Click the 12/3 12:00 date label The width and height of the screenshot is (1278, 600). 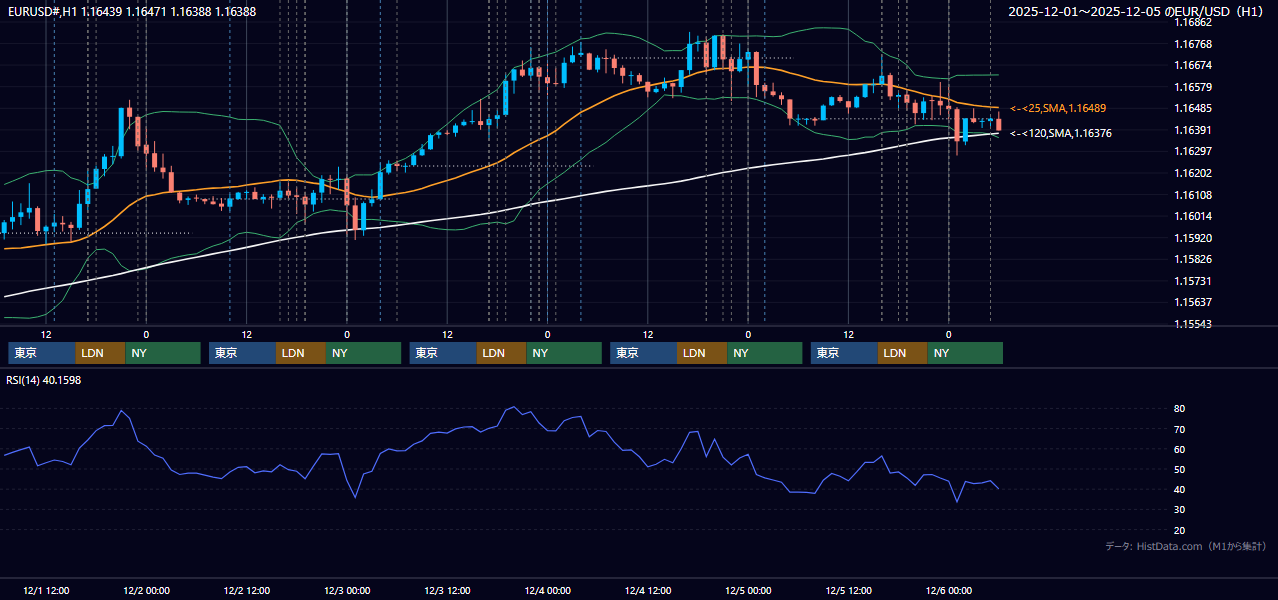pyautogui.click(x=447, y=591)
